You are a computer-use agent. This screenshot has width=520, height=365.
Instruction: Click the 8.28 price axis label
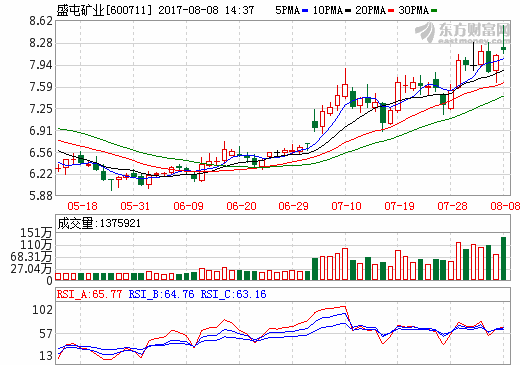(x=41, y=43)
